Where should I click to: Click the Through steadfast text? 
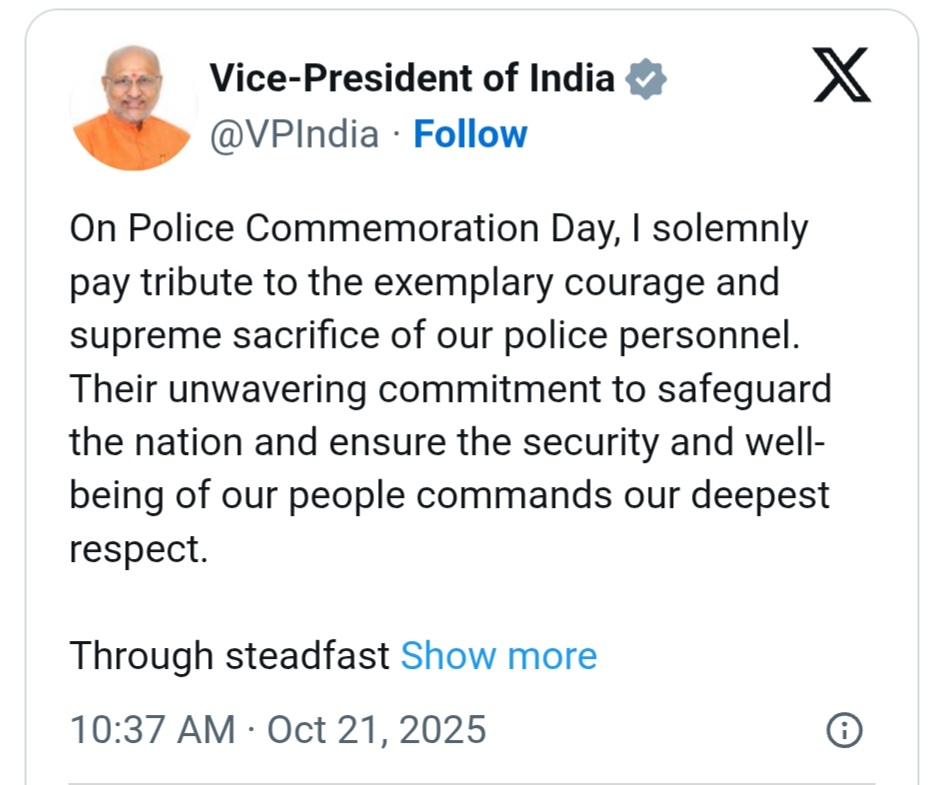(x=229, y=656)
